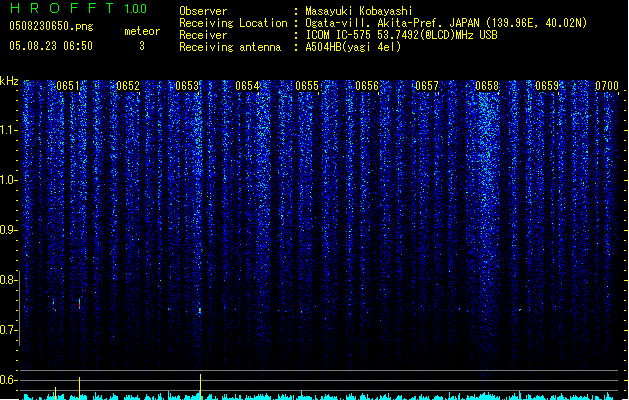Click the HROFFT title text
Screen dimensions: 629x400
pos(63,8)
